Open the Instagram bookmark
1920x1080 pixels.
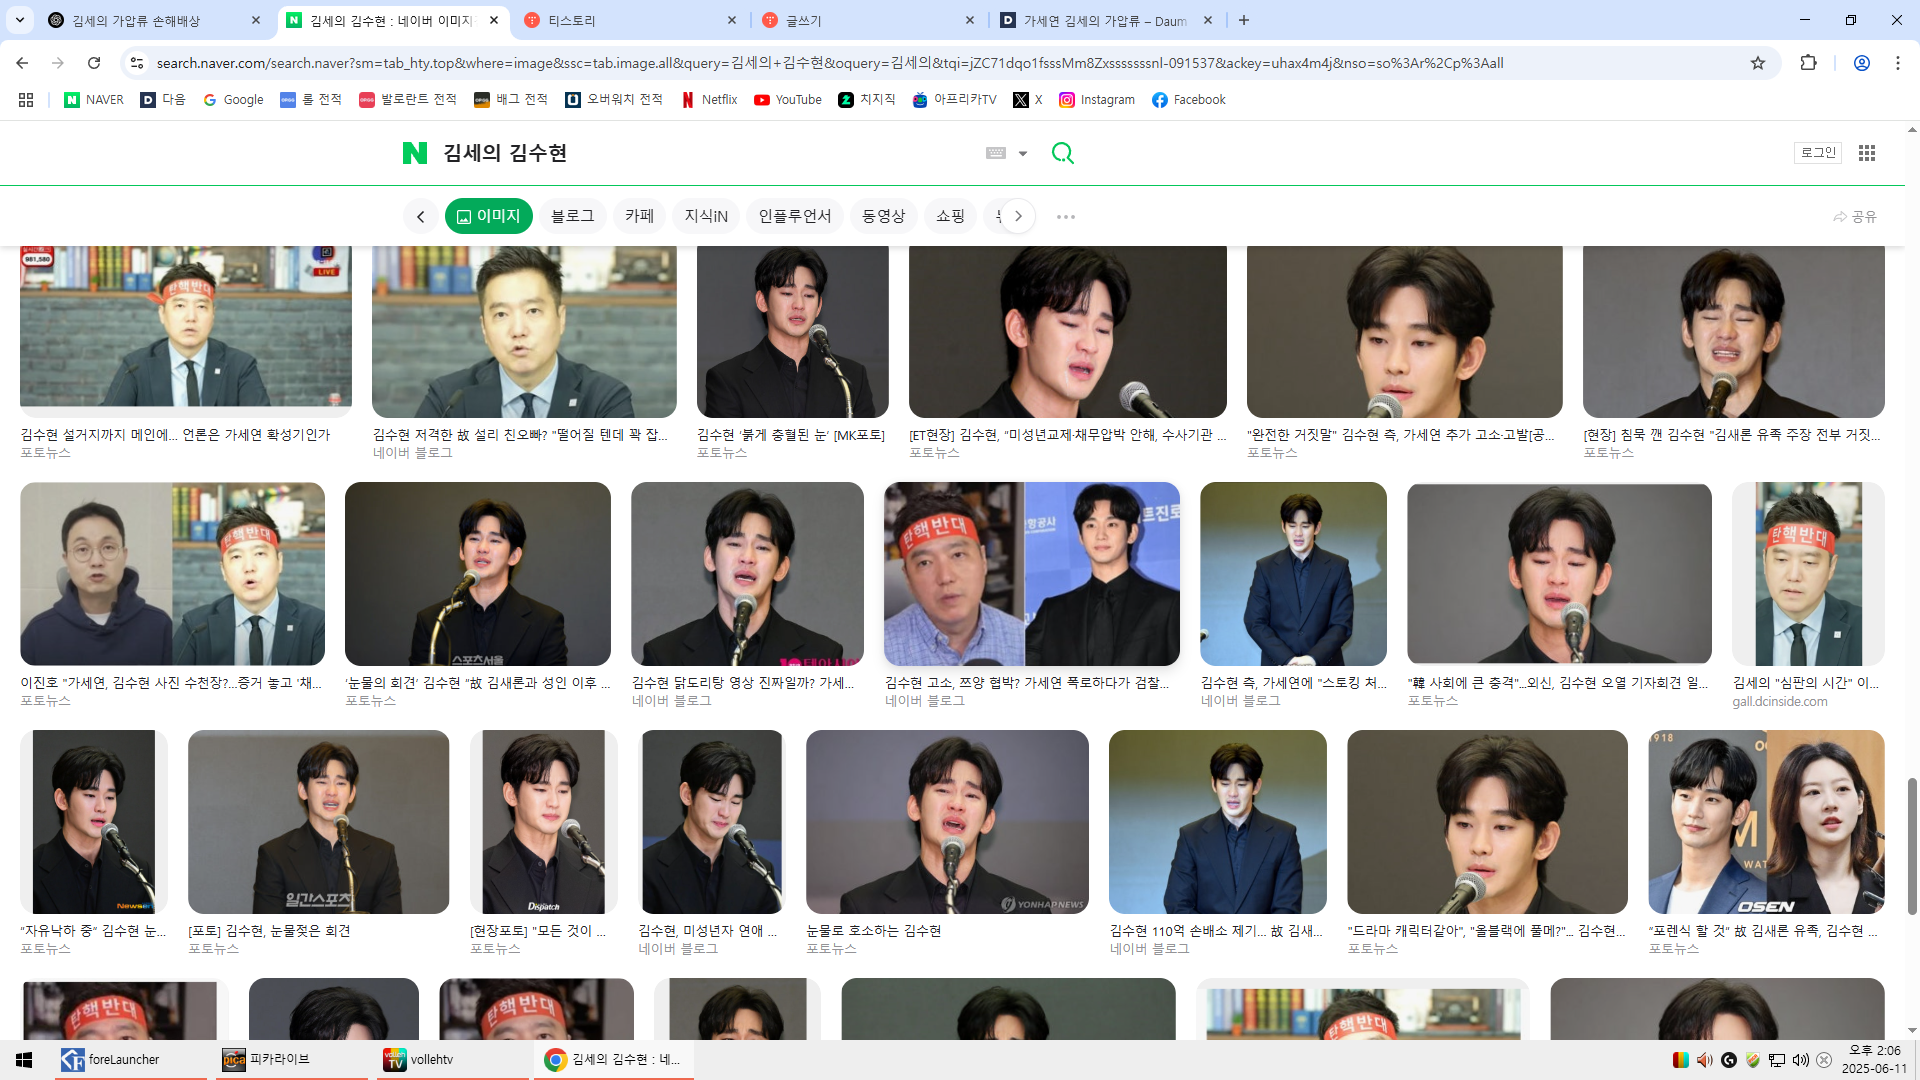click(1097, 100)
